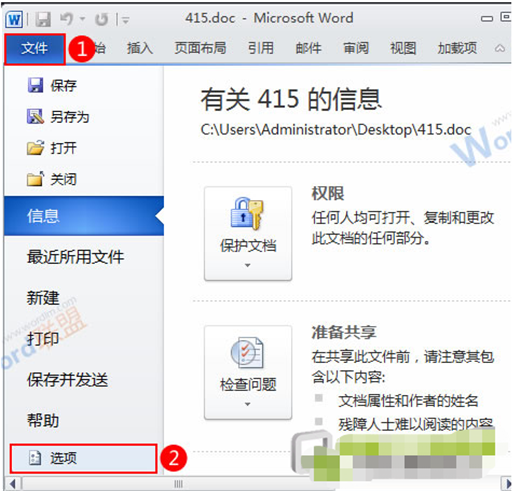
Task: Switch to the 页面布局 ribbon tab
Action: click(x=201, y=48)
